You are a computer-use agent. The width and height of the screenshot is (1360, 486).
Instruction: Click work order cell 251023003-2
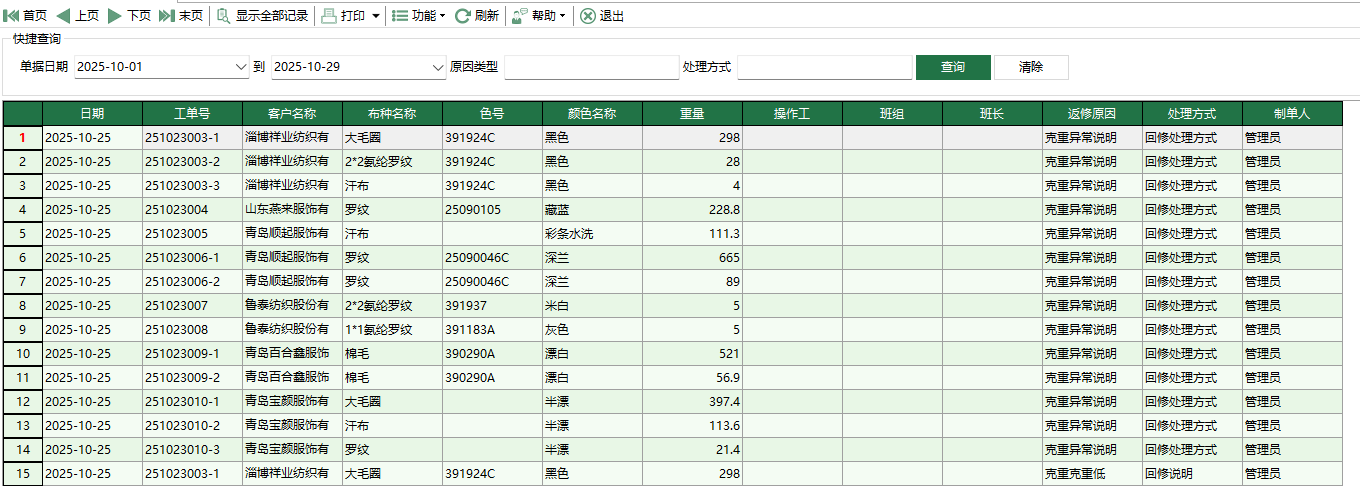click(x=193, y=161)
